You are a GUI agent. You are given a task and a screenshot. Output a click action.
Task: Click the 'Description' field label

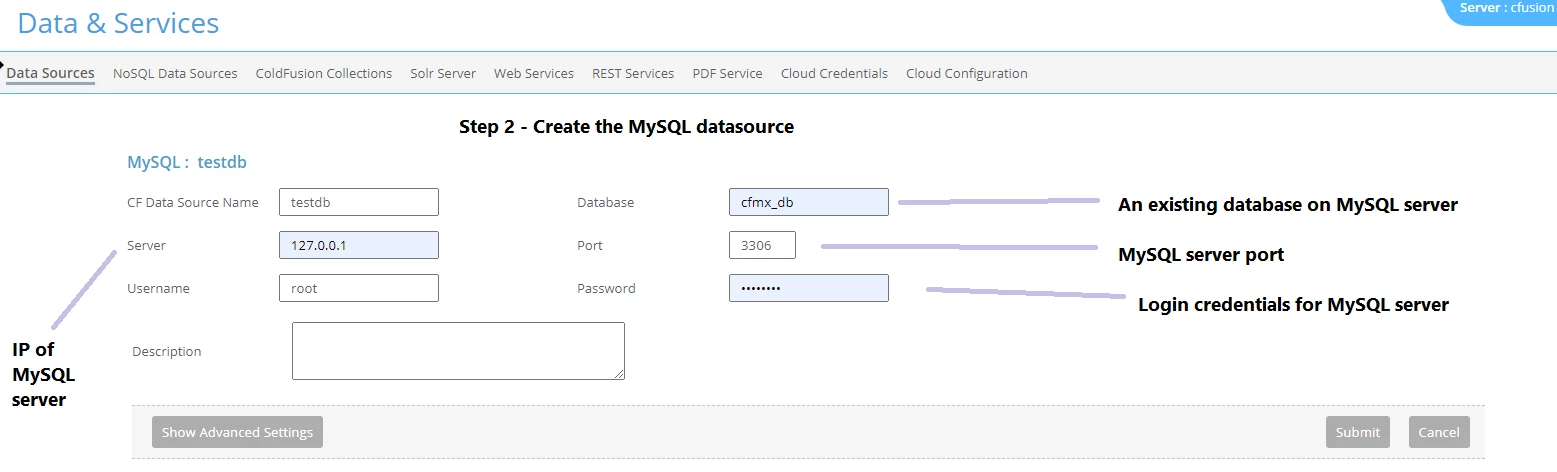(167, 351)
